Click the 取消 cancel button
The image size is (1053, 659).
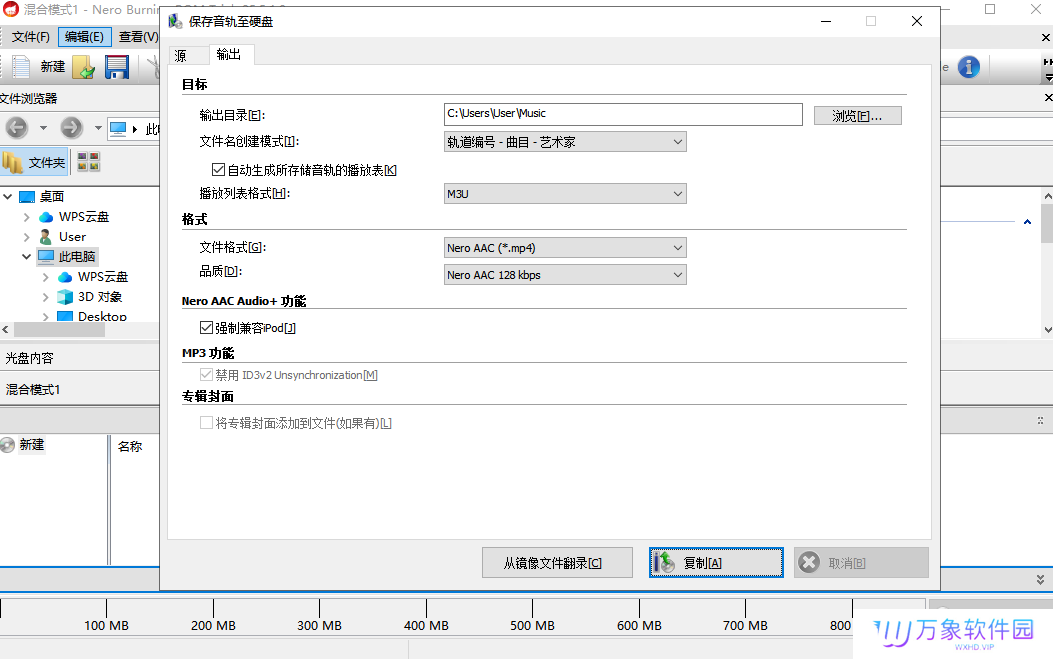click(x=862, y=563)
